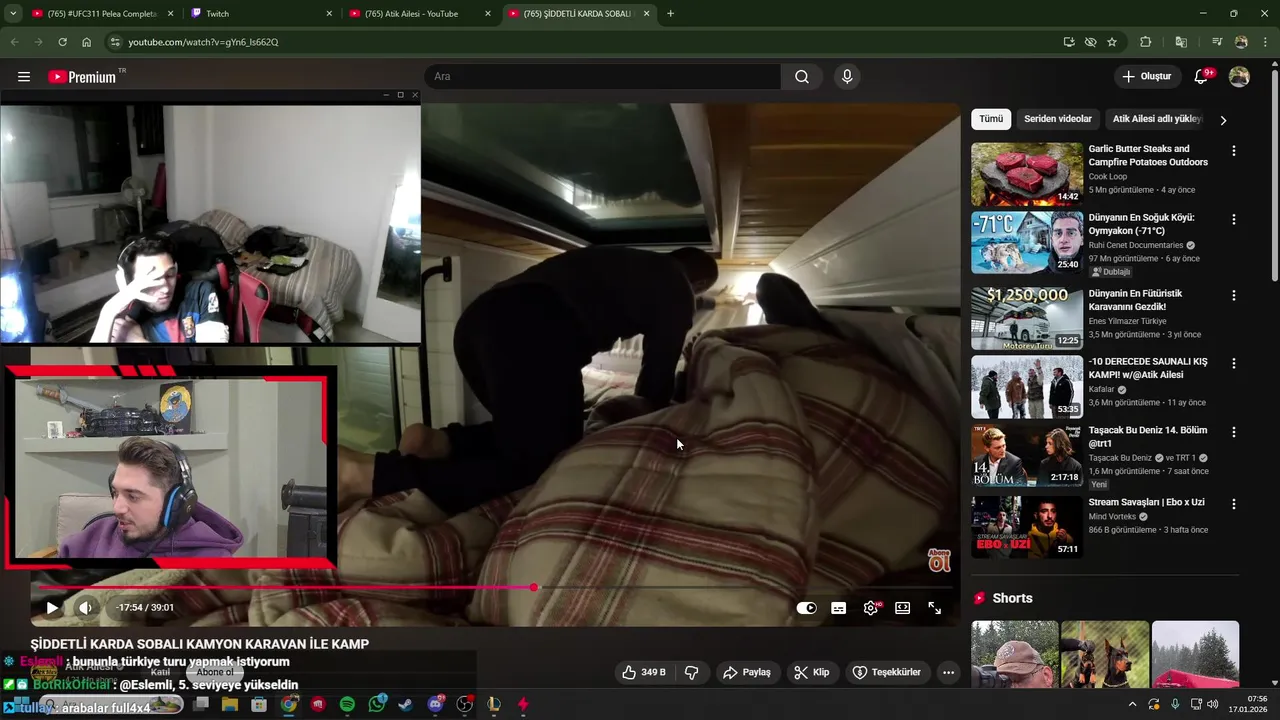This screenshot has width=1280, height=720.
Task: Share the video via Paylaş
Action: click(747, 672)
